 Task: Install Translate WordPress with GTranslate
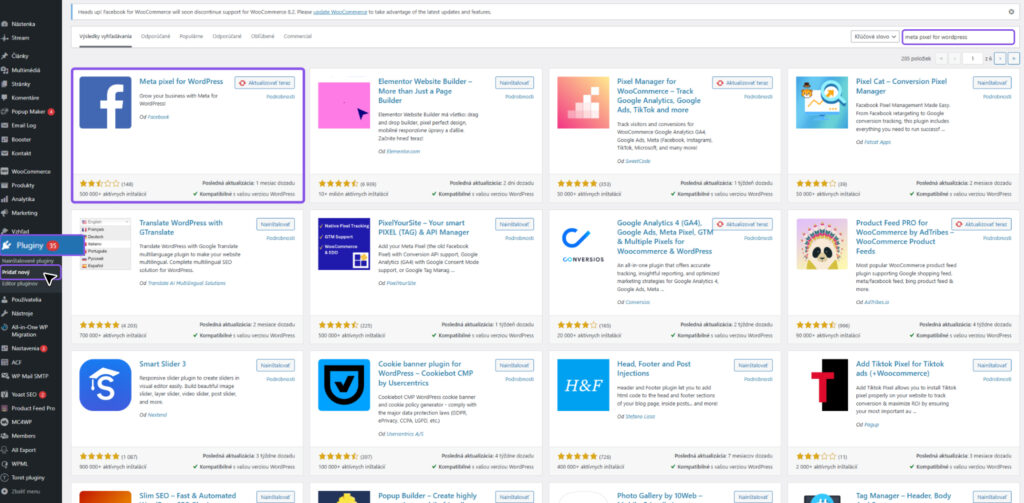point(275,224)
